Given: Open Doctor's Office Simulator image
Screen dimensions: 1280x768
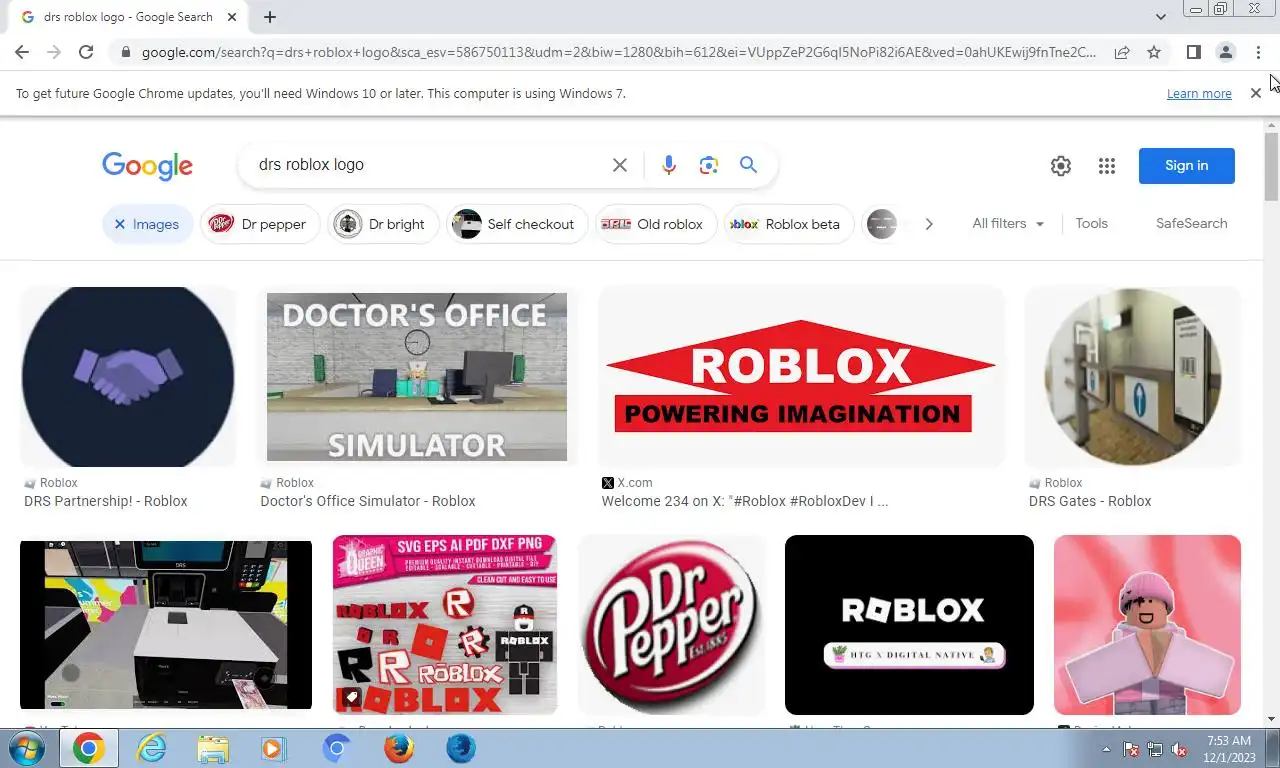Looking at the screenshot, I should pyautogui.click(x=417, y=377).
